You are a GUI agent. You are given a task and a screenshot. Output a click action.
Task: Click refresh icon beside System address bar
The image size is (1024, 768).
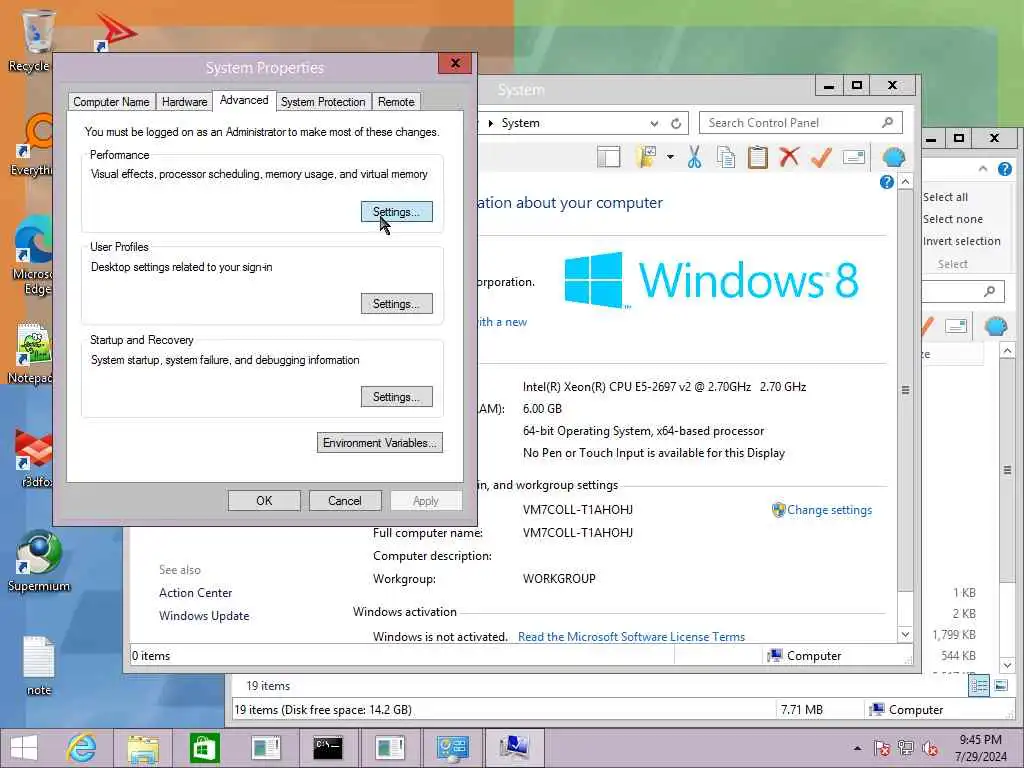click(676, 123)
